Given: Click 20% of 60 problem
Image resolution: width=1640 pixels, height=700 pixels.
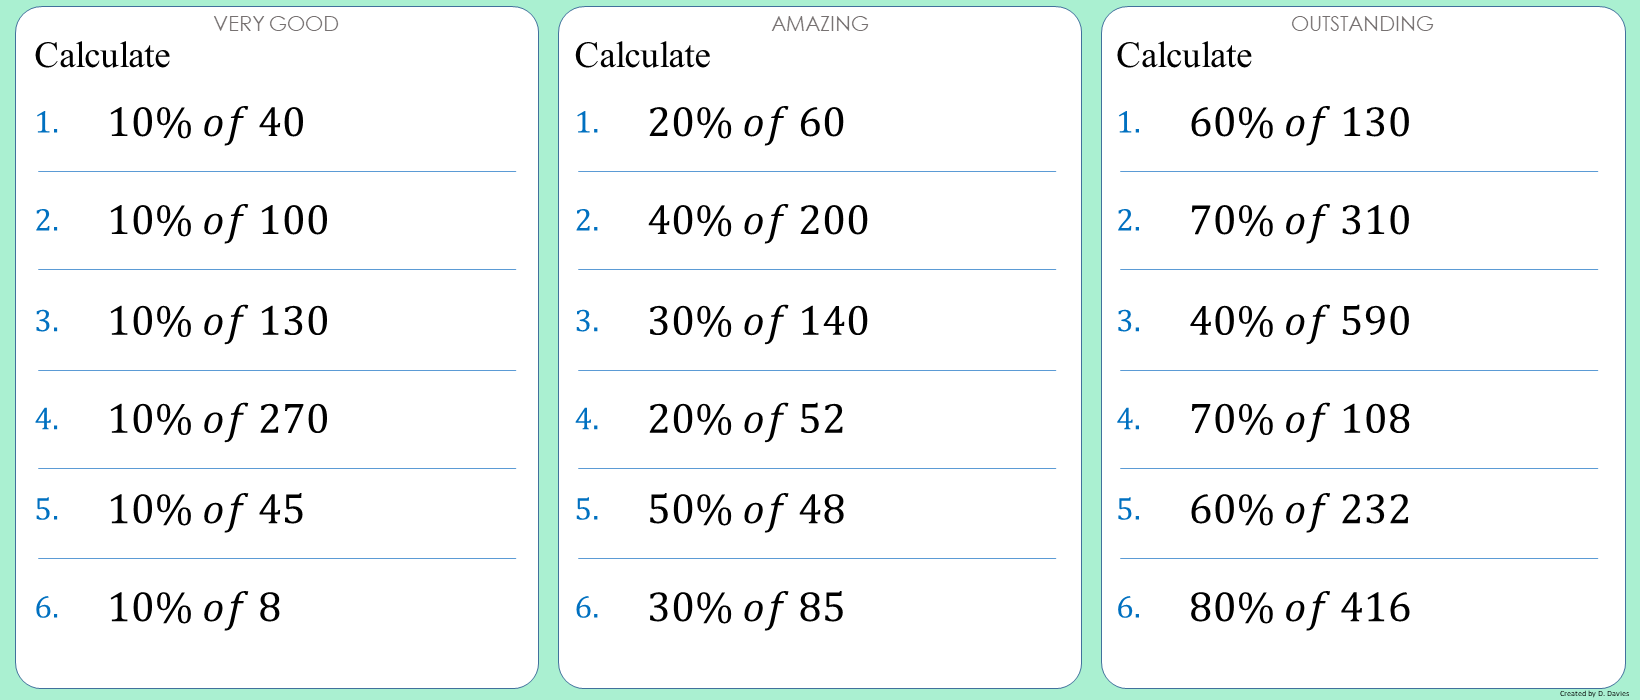Looking at the screenshot, I should coord(746,123).
